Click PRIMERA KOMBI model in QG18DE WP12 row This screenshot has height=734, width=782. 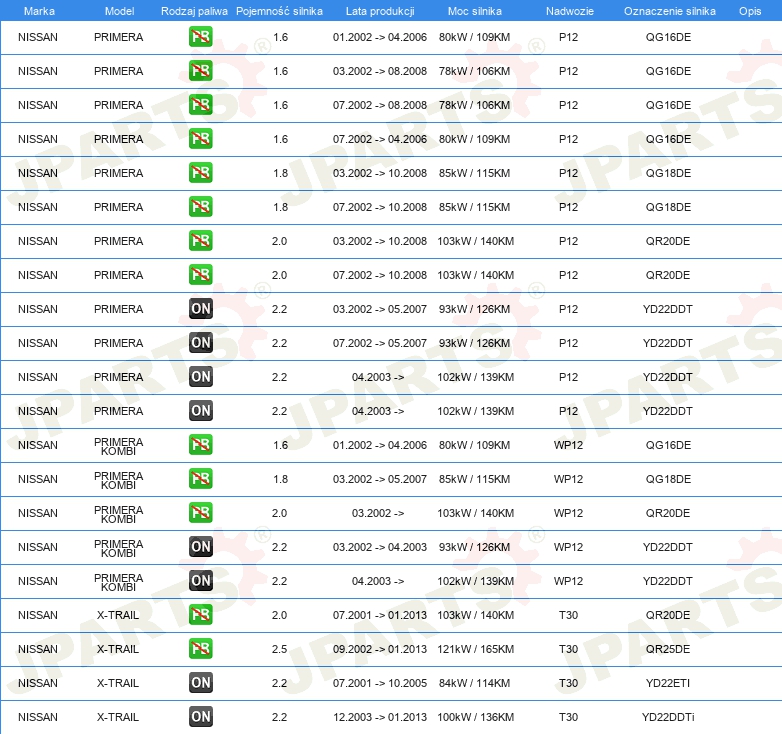pyautogui.click(x=118, y=480)
